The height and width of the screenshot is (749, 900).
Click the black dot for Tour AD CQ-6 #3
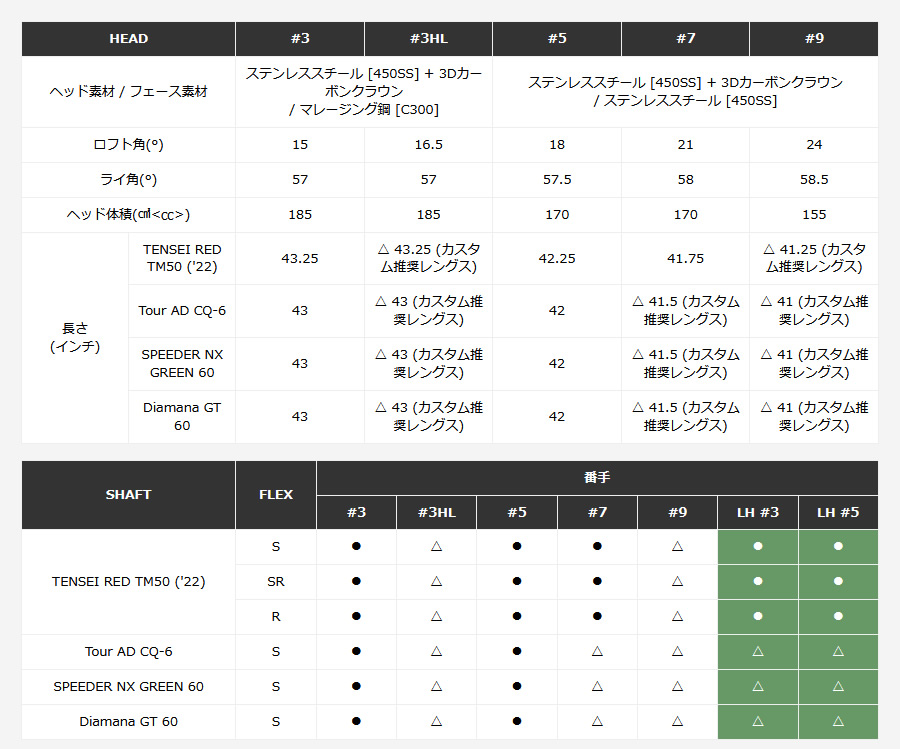356,651
